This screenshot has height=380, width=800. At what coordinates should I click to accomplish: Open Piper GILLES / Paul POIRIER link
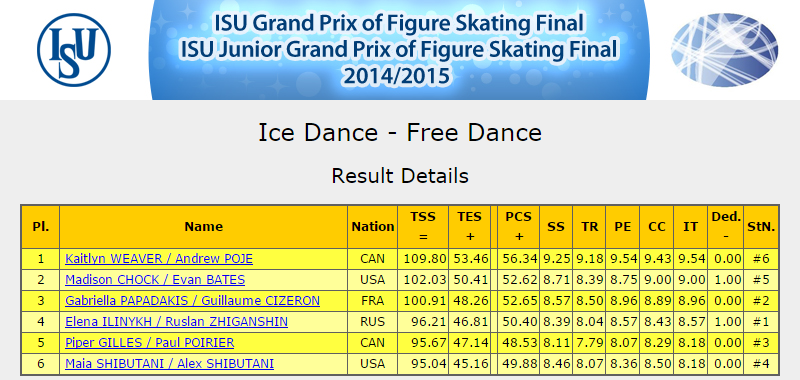[149, 342]
